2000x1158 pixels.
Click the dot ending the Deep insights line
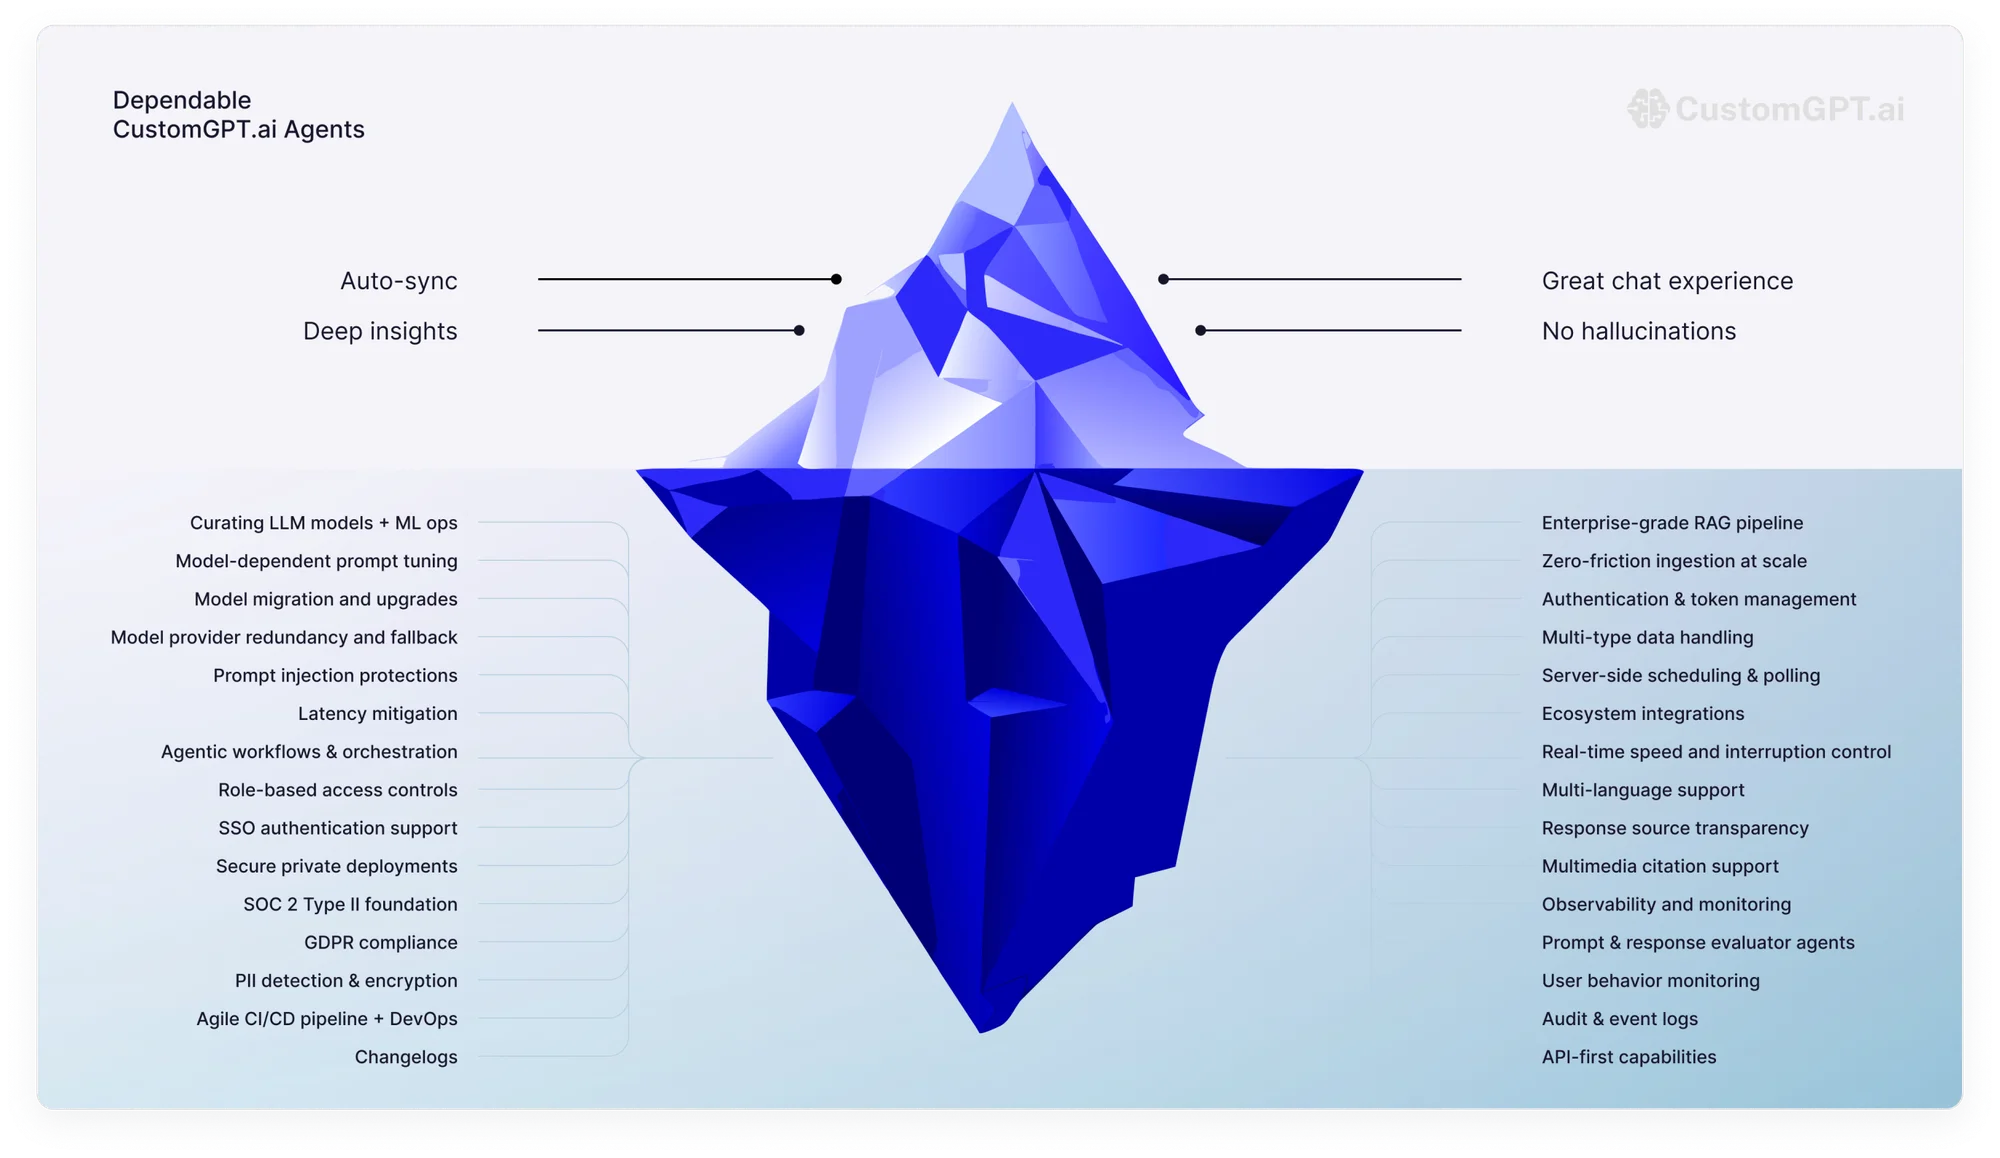point(799,330)
